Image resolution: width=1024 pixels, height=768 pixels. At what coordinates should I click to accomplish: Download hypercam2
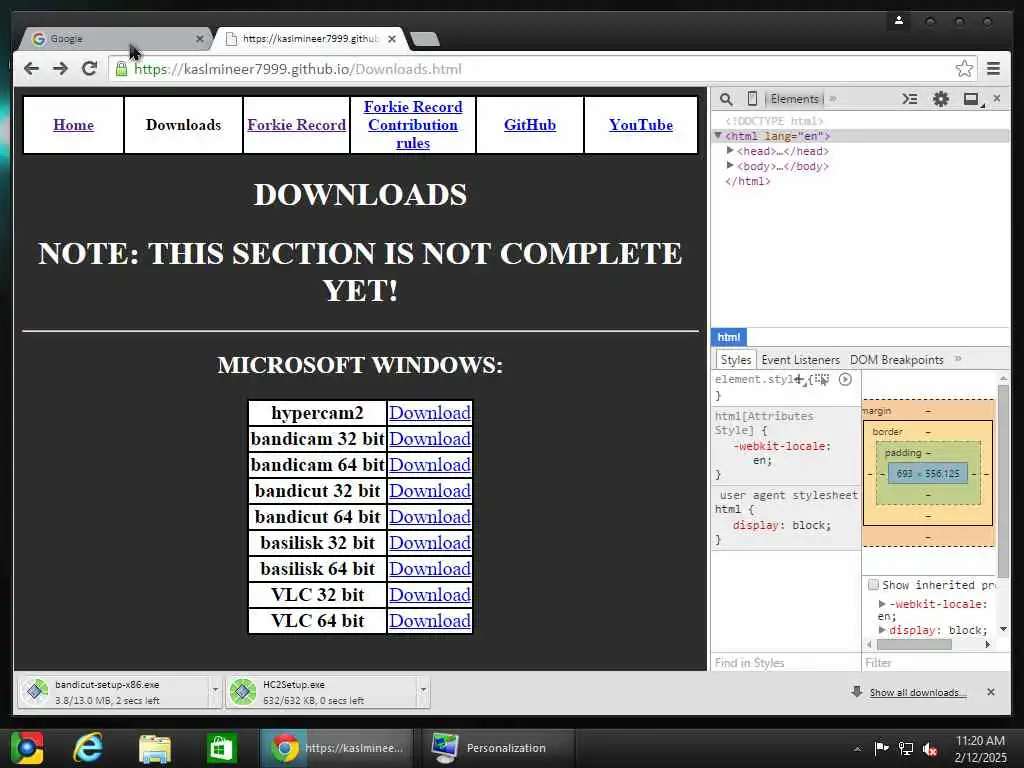coord(430,413)
